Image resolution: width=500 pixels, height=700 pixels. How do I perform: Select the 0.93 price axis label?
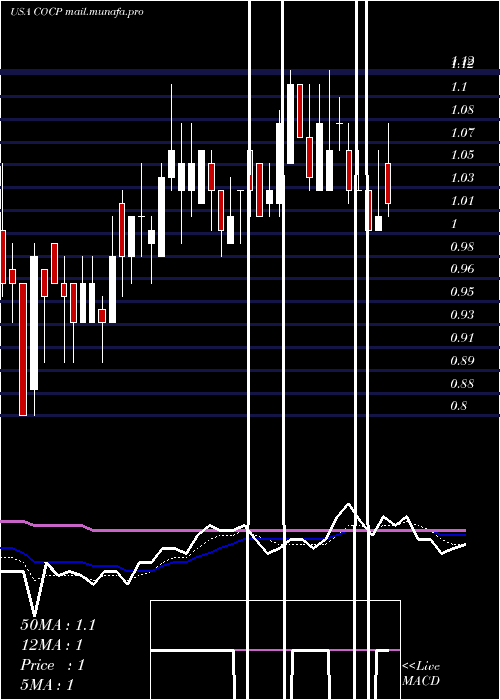(462, 315)
